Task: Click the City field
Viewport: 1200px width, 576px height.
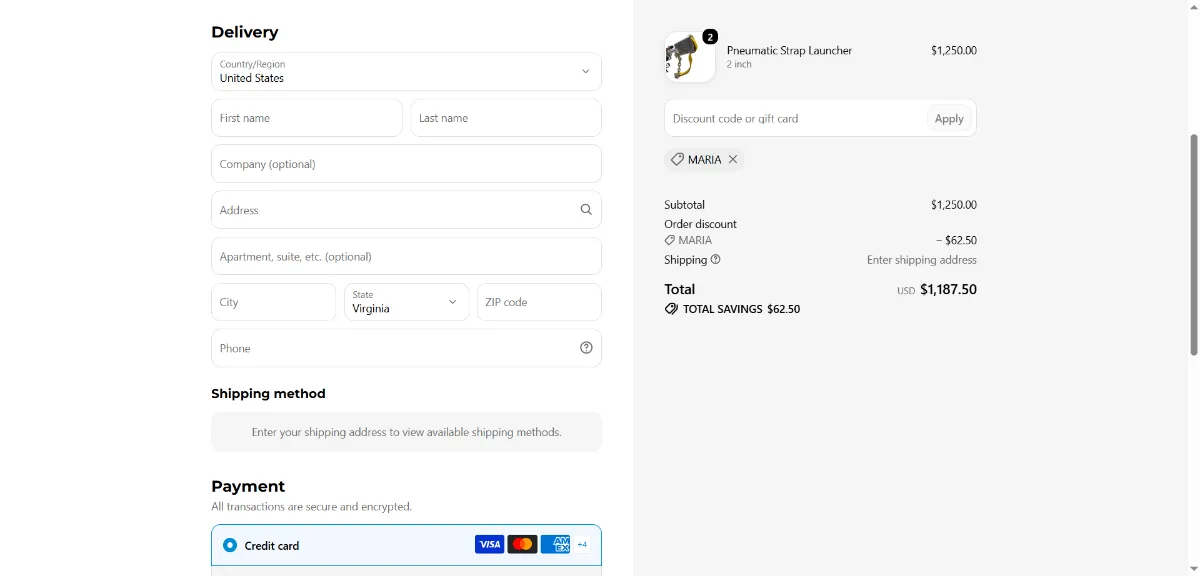Action: click(x=274, y=302)
